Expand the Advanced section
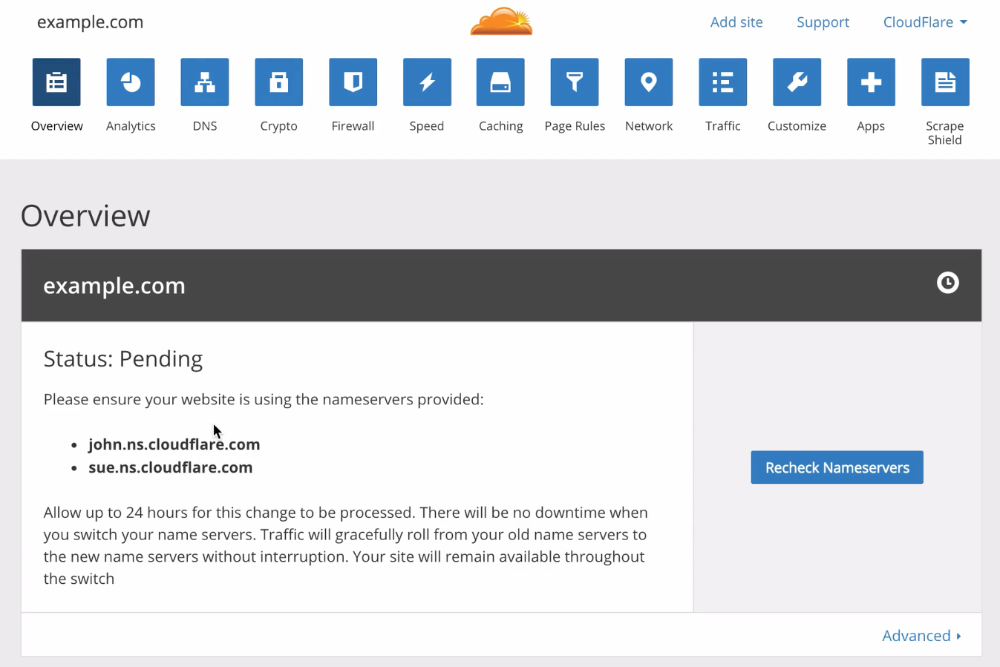This screenshot has height=667, width=1000. (922, 636)
